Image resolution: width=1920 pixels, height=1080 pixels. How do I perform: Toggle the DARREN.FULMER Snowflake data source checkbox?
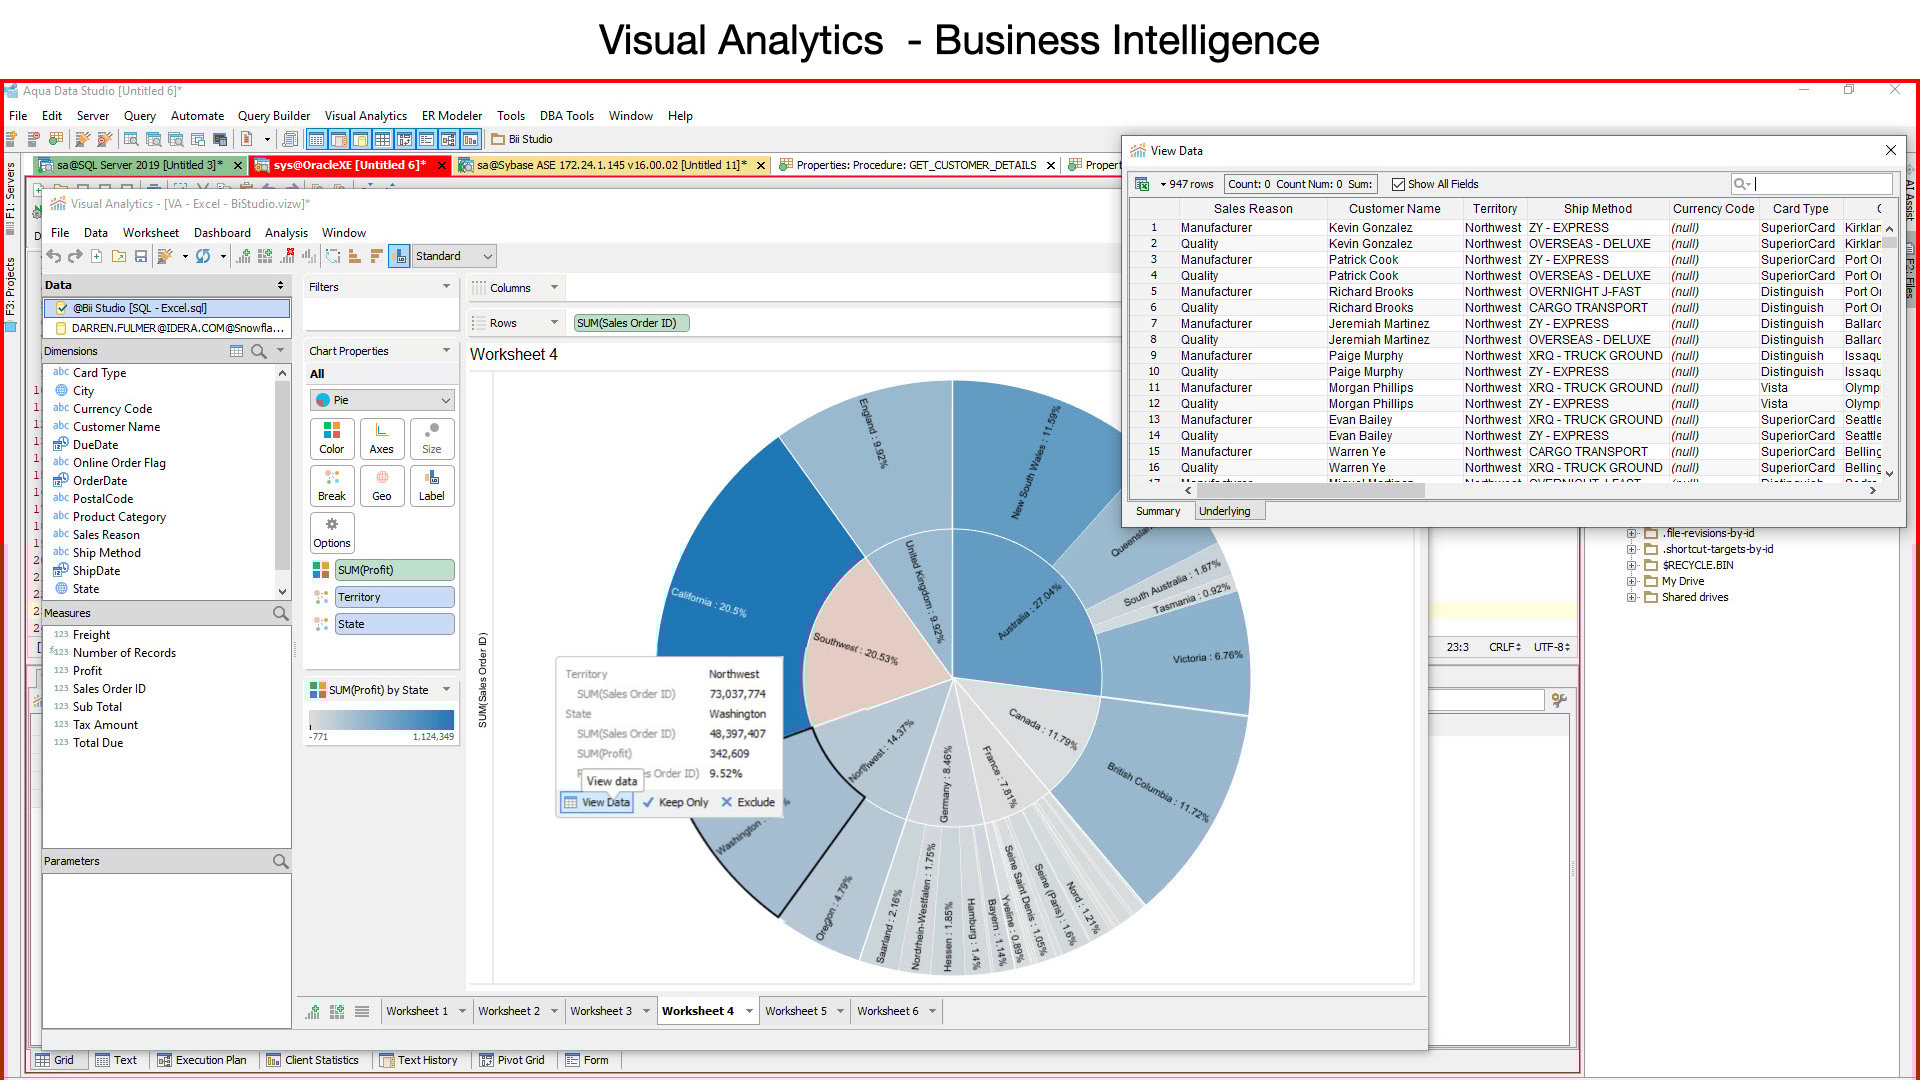[x=62, y=328]
